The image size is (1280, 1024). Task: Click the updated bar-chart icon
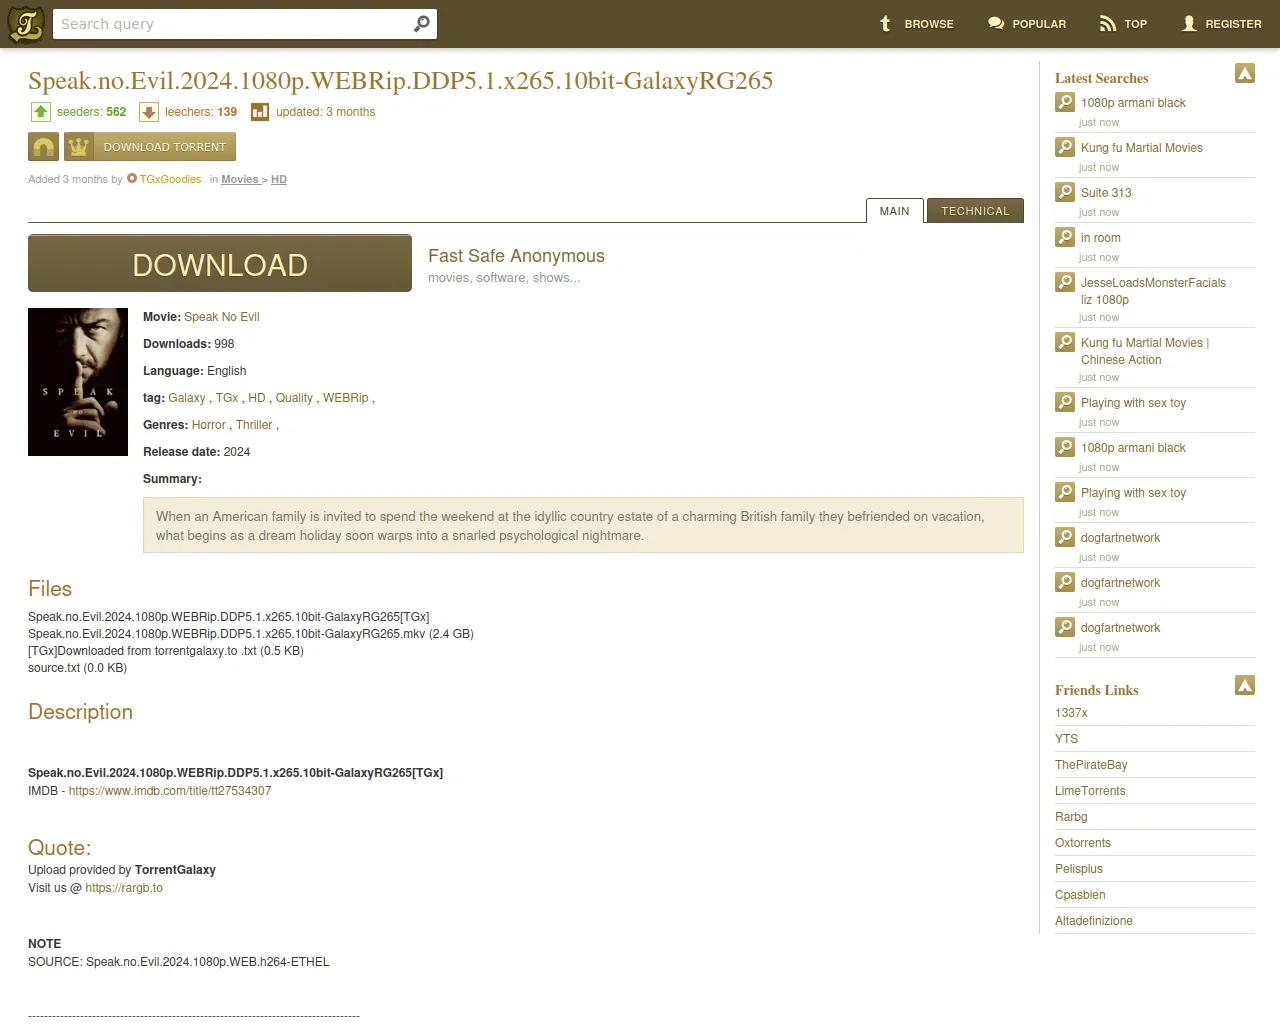click(x=260, y=112)
